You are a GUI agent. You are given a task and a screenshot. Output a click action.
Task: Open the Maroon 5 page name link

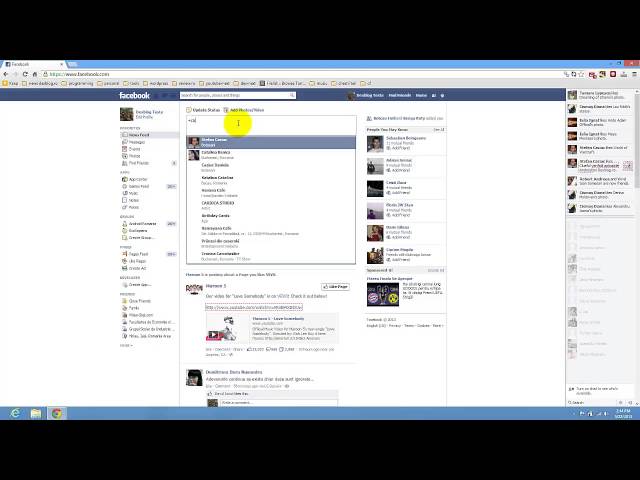[x=216, y=286]
